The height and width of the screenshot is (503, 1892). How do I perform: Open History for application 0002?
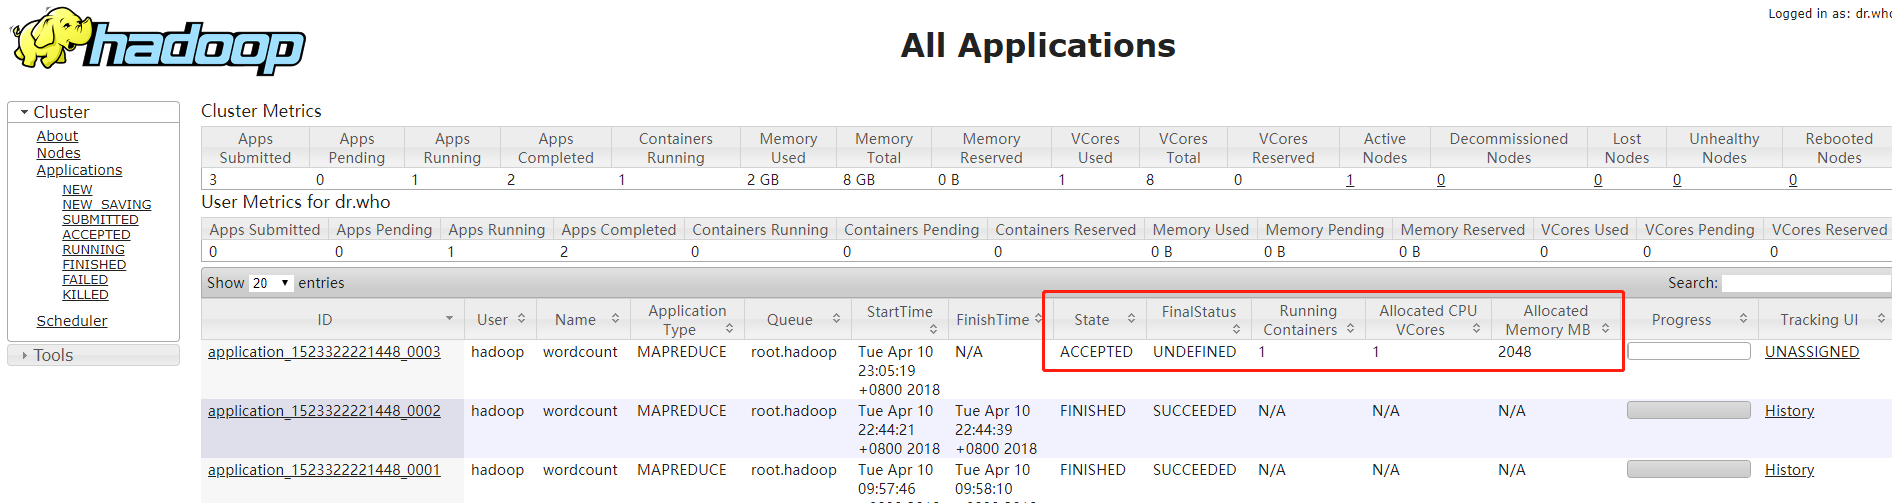coord(1789,411)
